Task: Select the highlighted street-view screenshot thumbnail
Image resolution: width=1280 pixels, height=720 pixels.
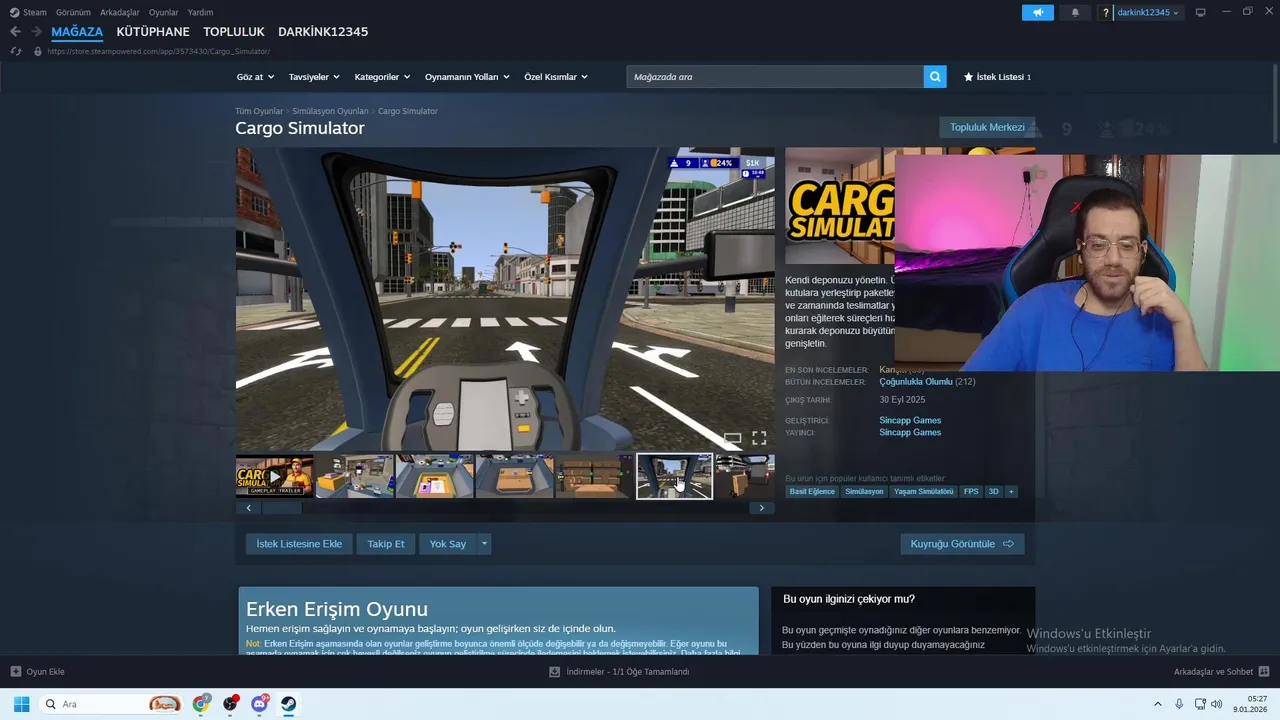Action: 674,477
